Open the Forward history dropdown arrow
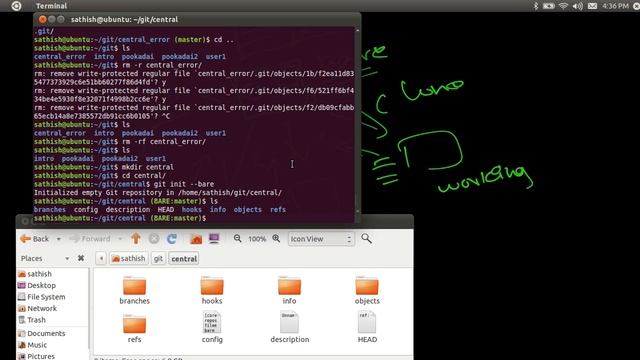 pos(120,239)
